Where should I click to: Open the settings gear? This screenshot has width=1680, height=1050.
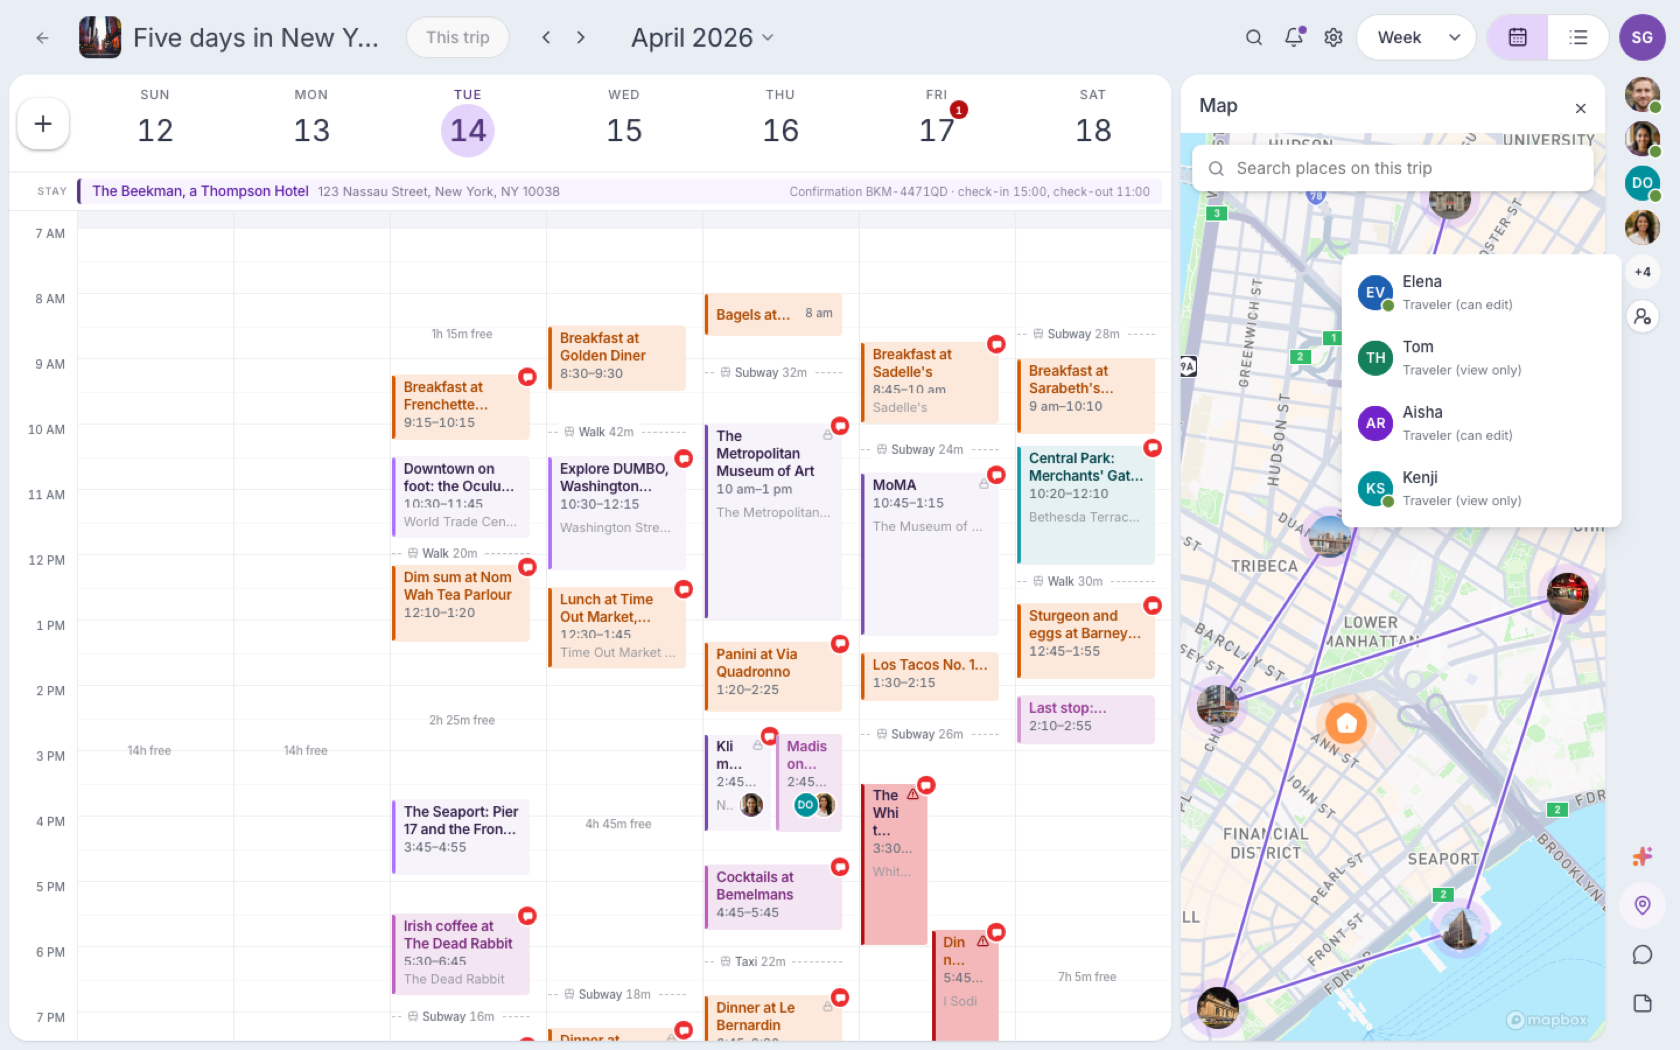(x=1333, y=38)
